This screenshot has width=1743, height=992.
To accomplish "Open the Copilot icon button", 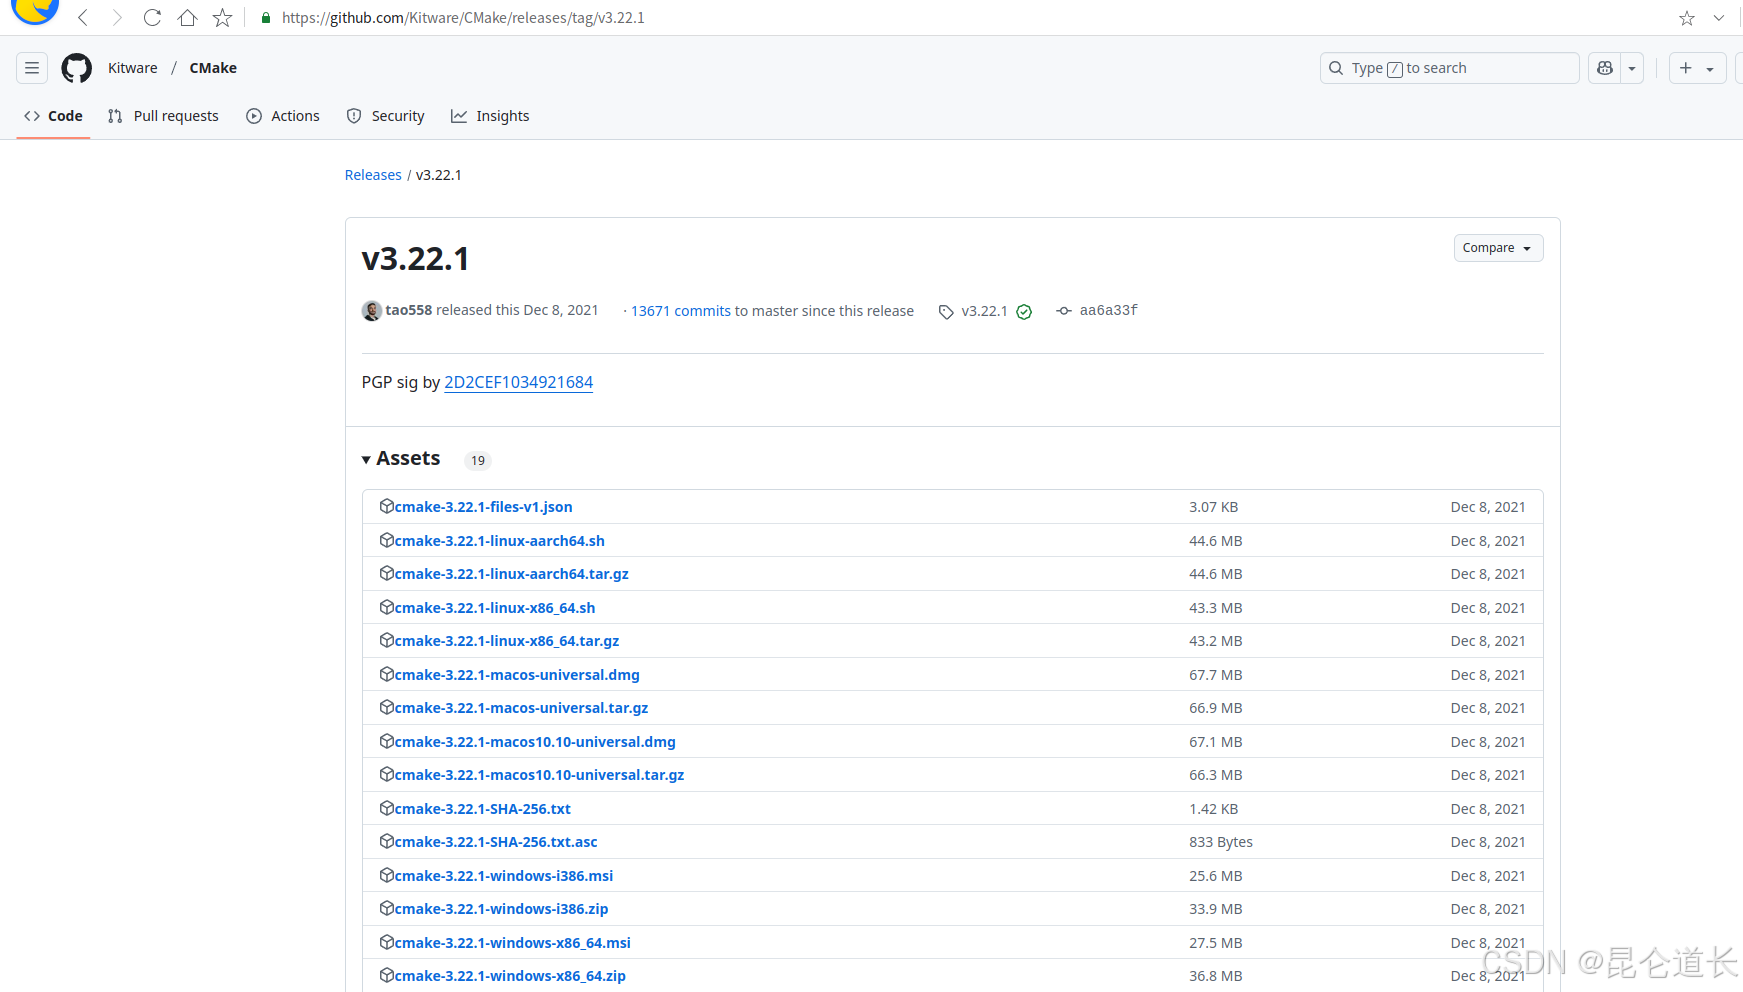I will coord(1605,68).
